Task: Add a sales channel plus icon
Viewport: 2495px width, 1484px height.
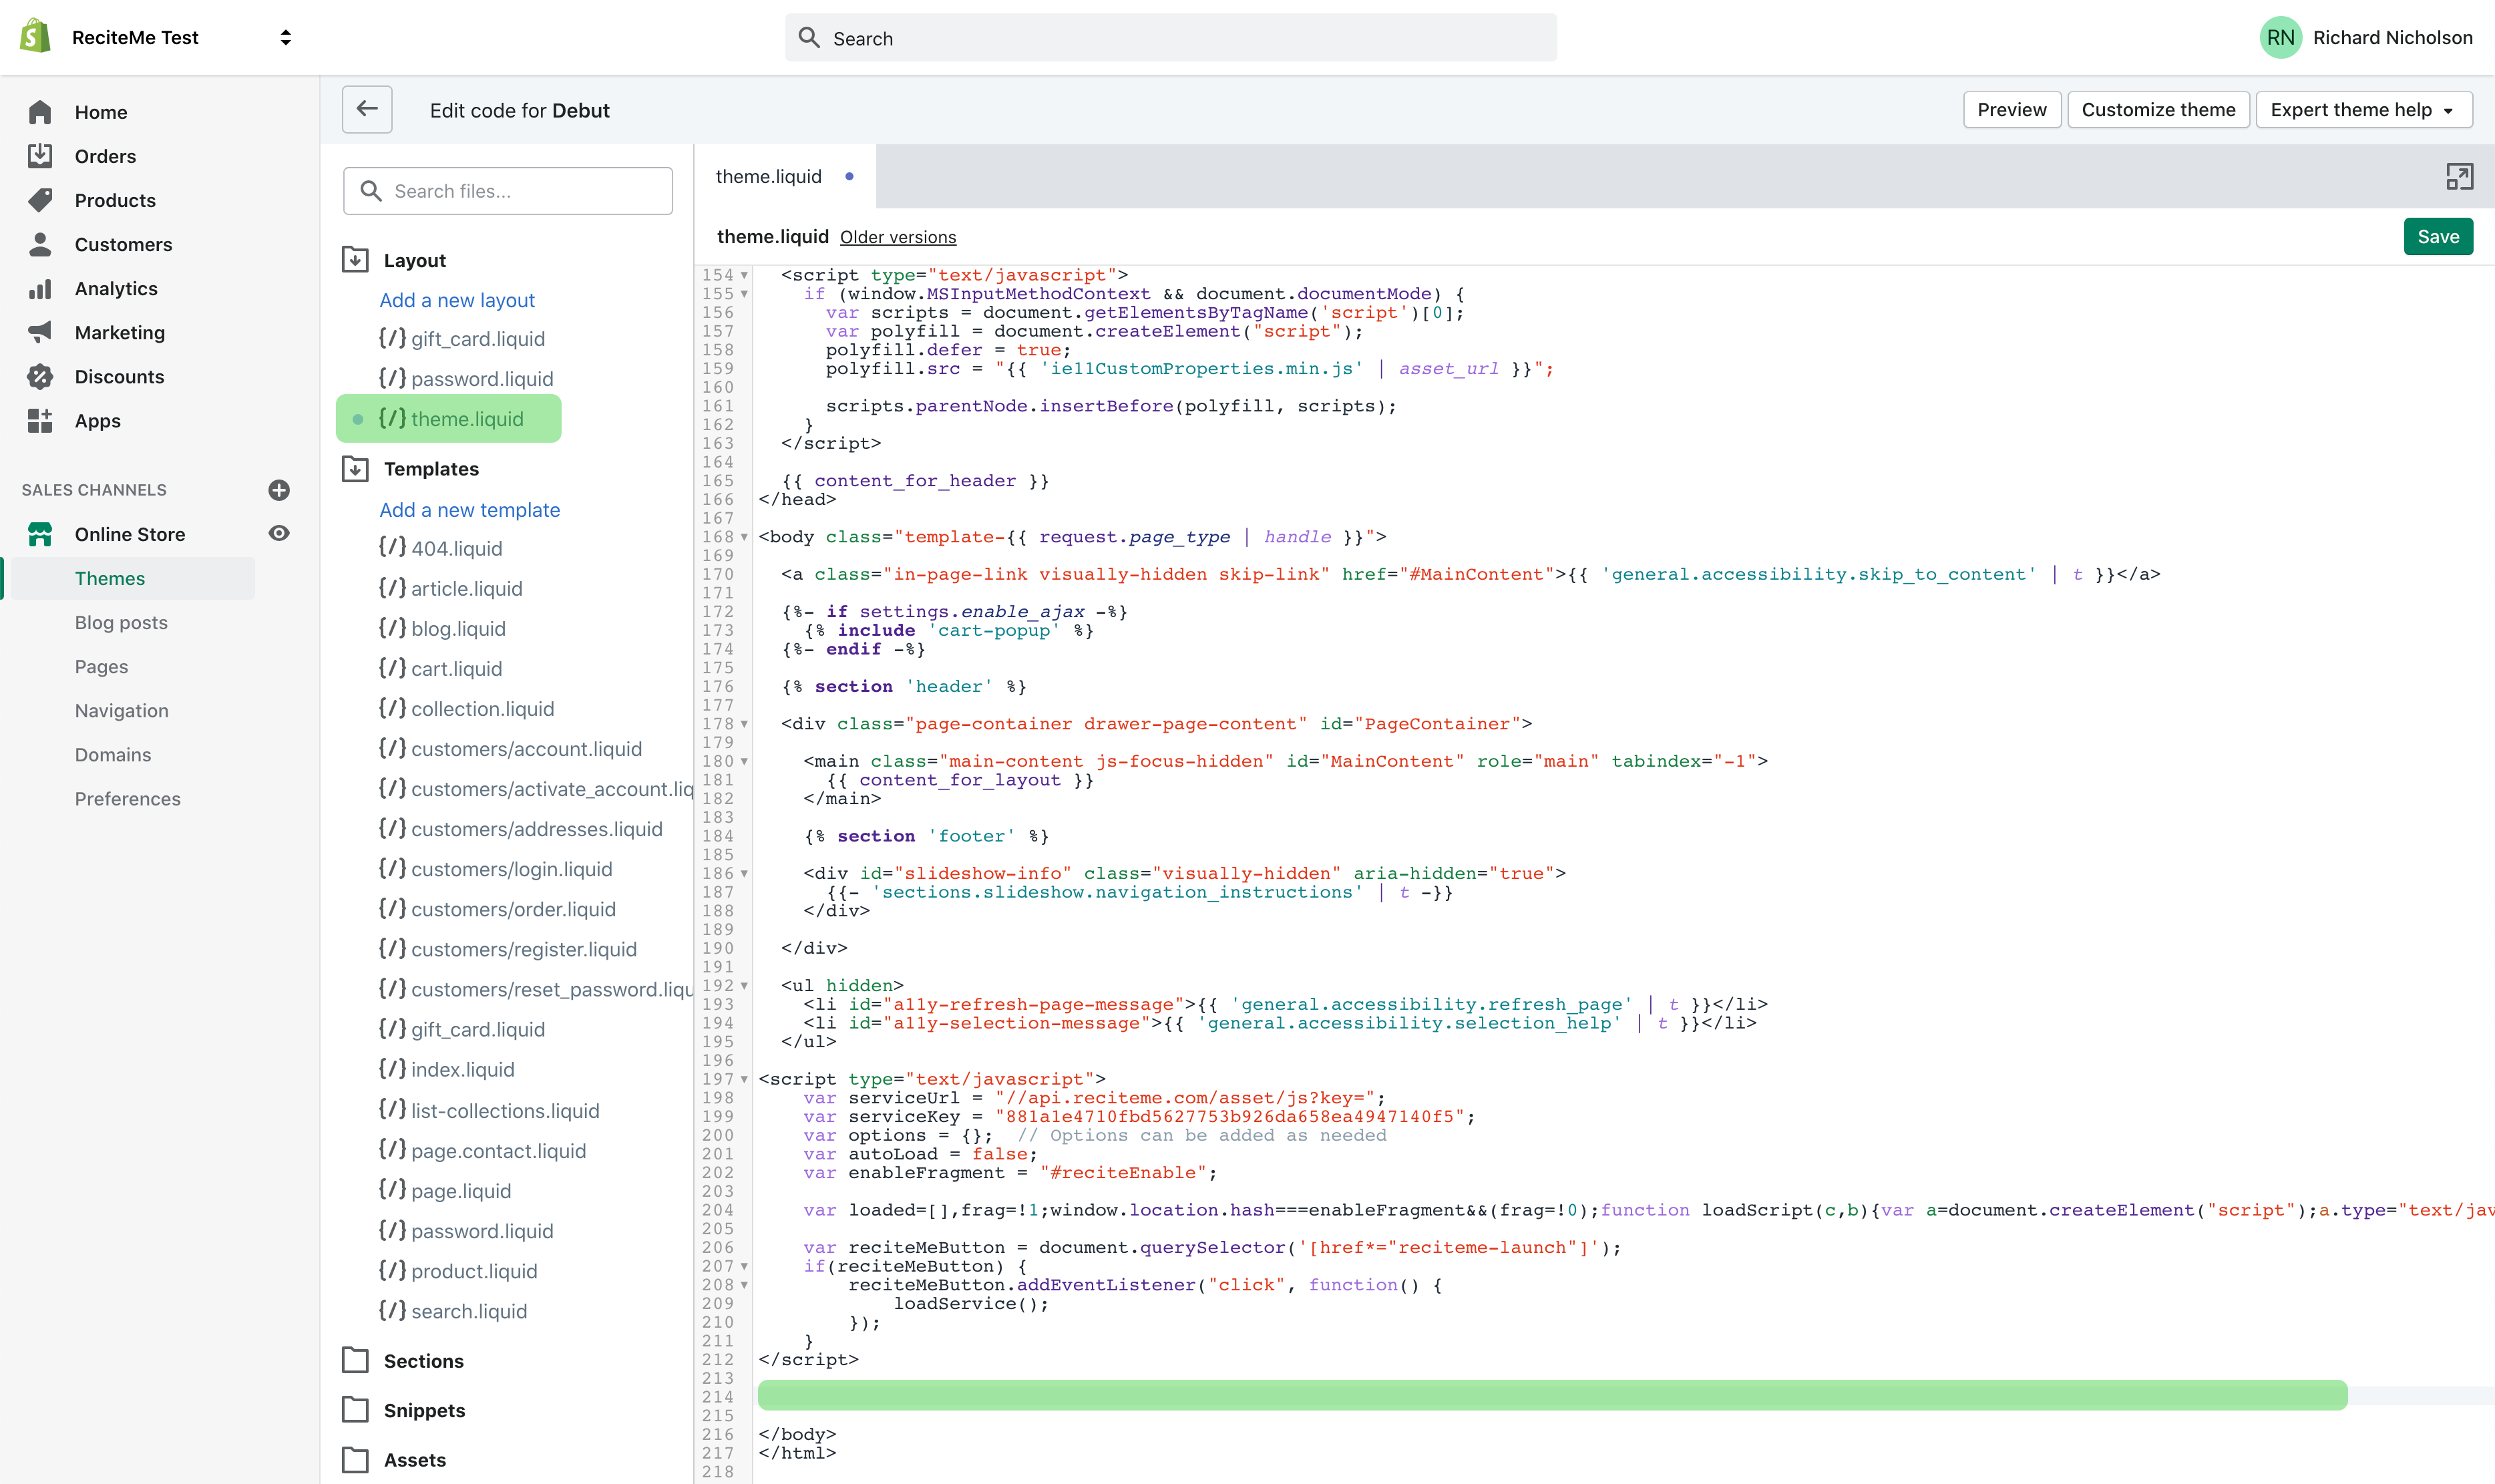Action: click(x=279, y=490)
